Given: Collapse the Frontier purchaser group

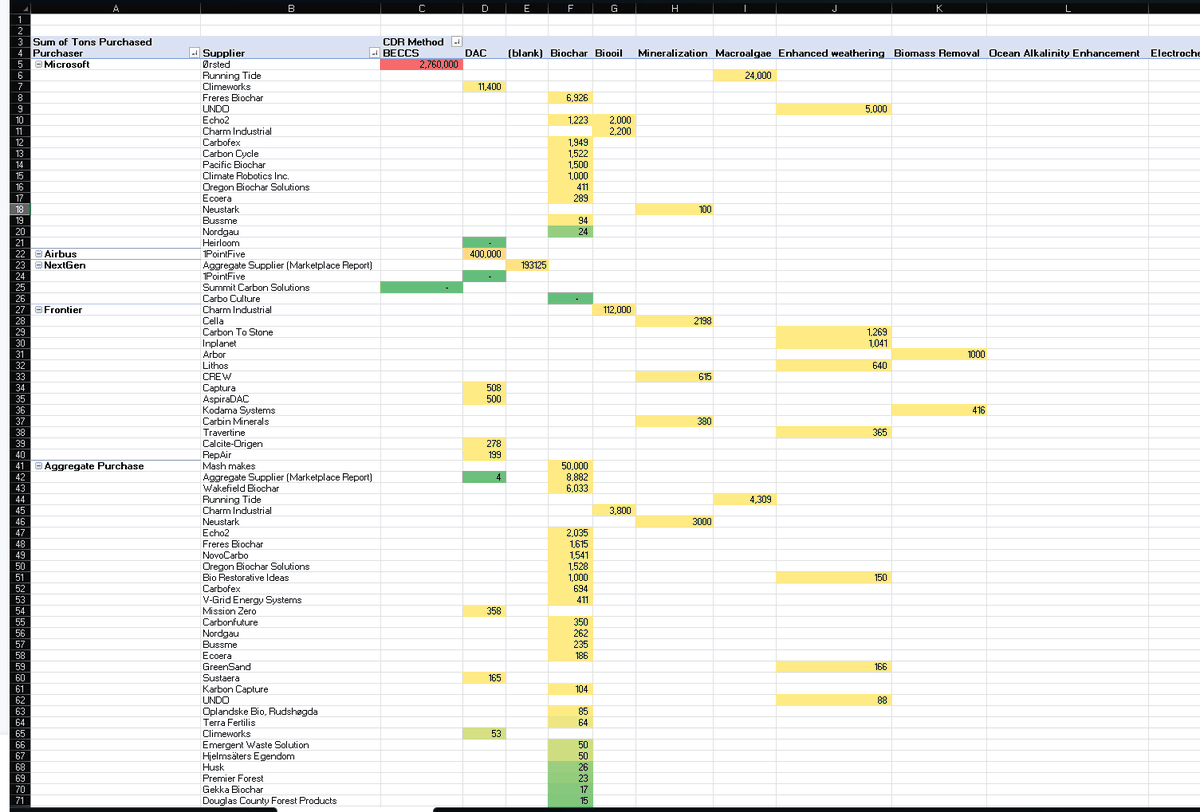Looking at the screenshot, I should [38, 310].
